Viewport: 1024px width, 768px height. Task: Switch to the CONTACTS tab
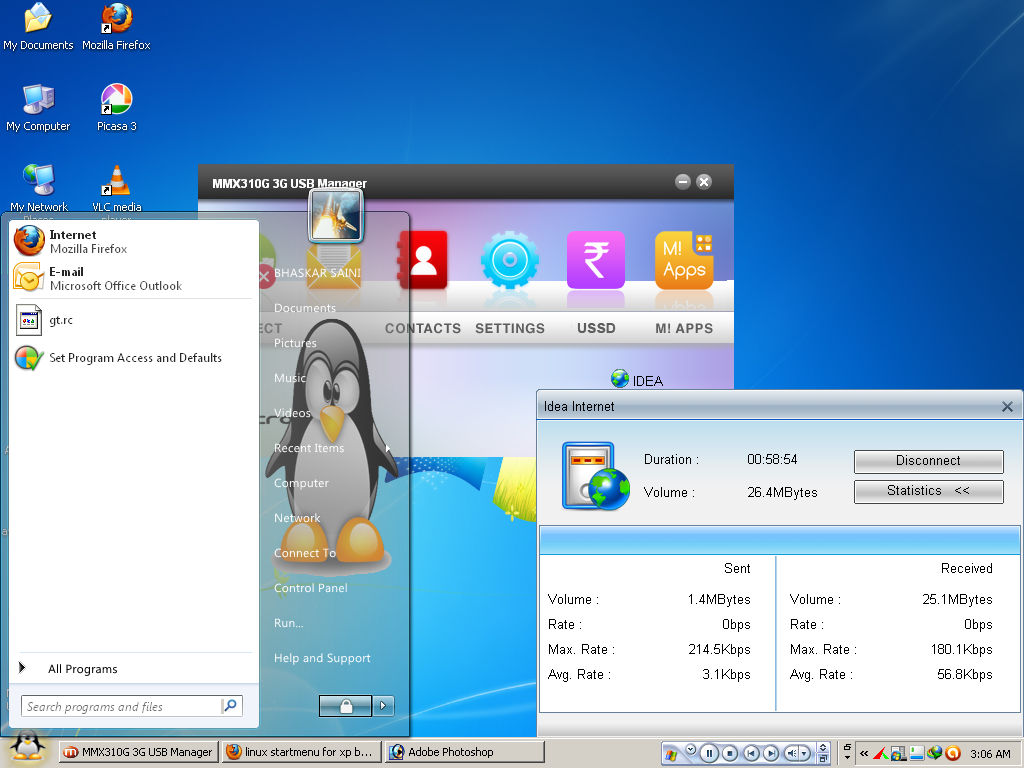(423, 328)
